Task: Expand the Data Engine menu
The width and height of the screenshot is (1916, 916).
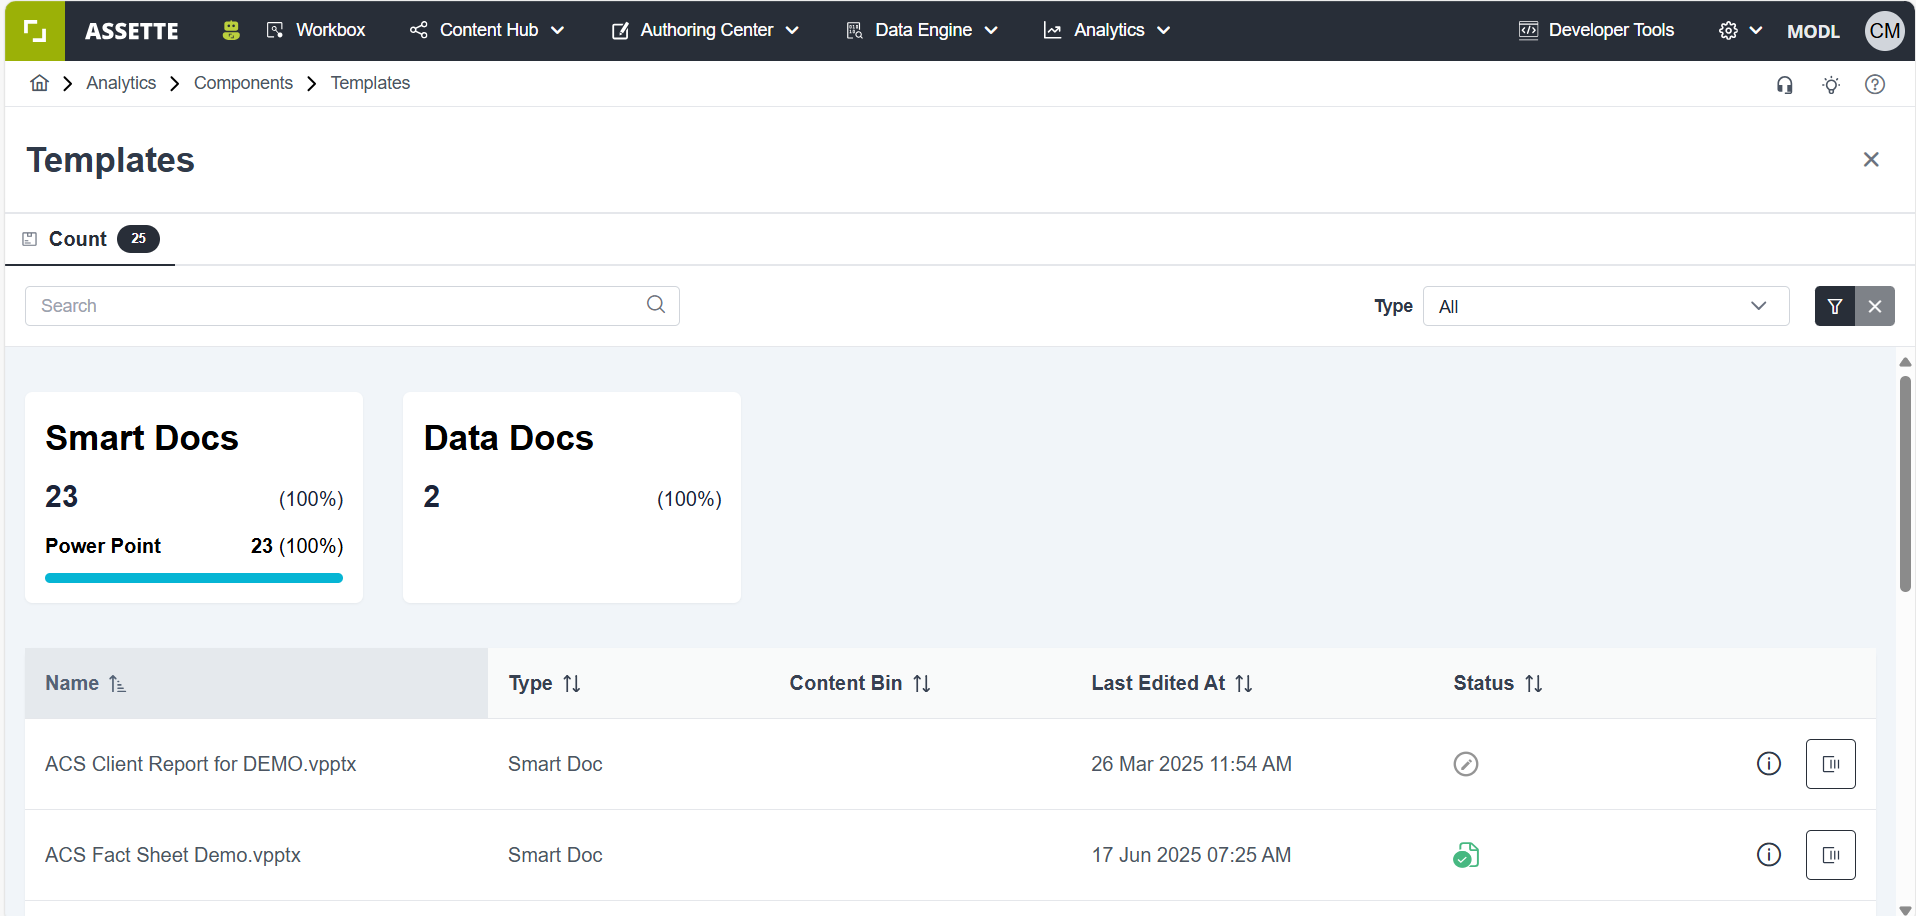Action: pos(922,31)
